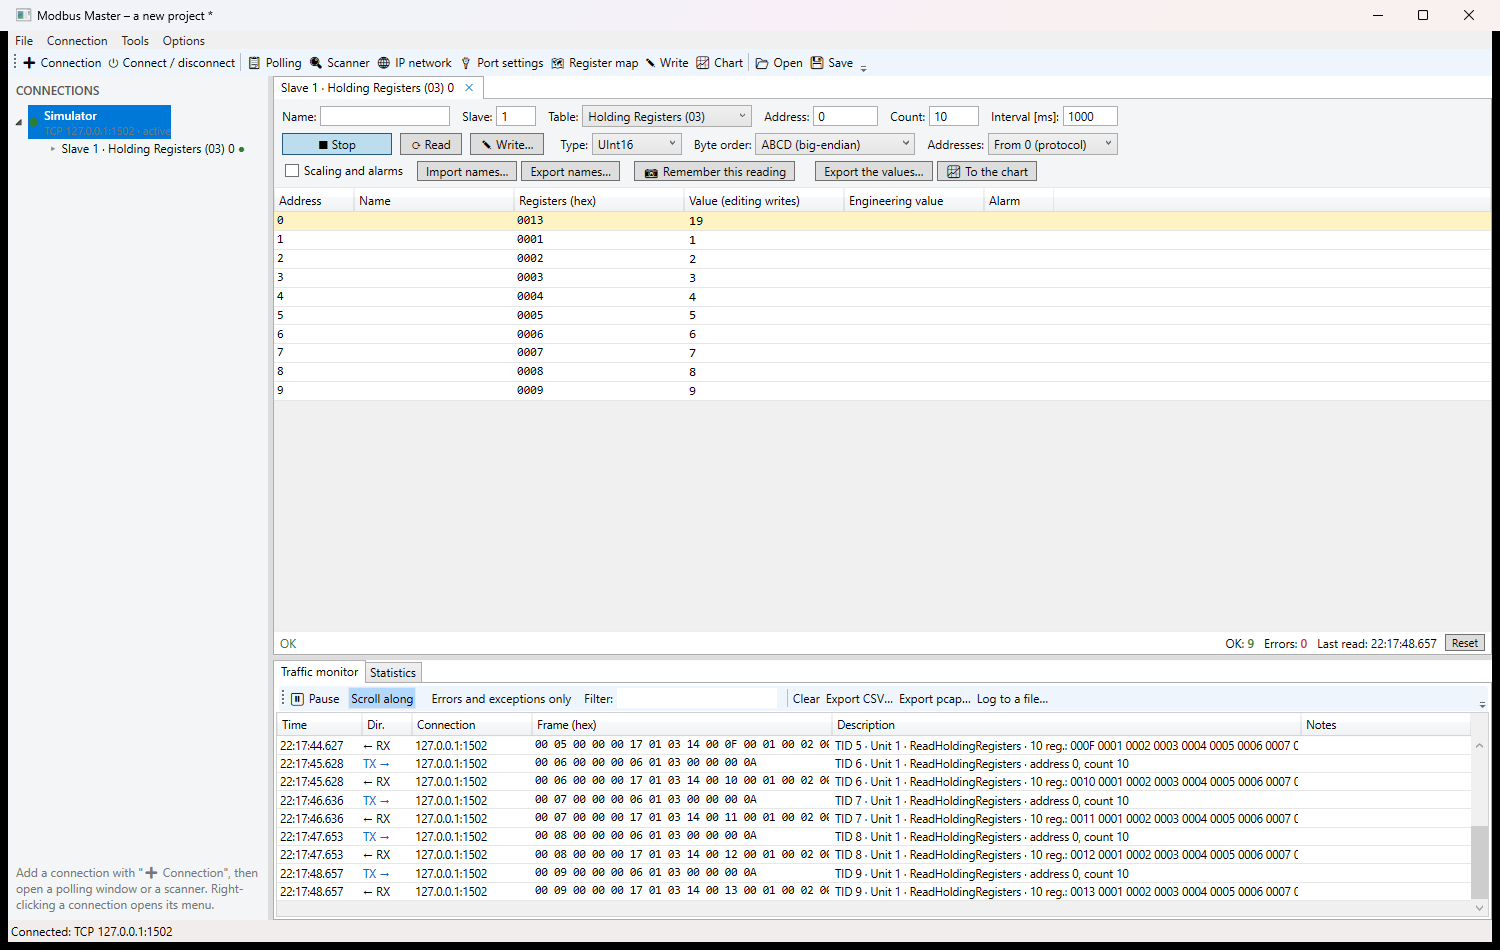Image resolution: width=1500 pixels, height=950 pixels.
Task: Launch the Scanner tool
Action: point(339,63)
